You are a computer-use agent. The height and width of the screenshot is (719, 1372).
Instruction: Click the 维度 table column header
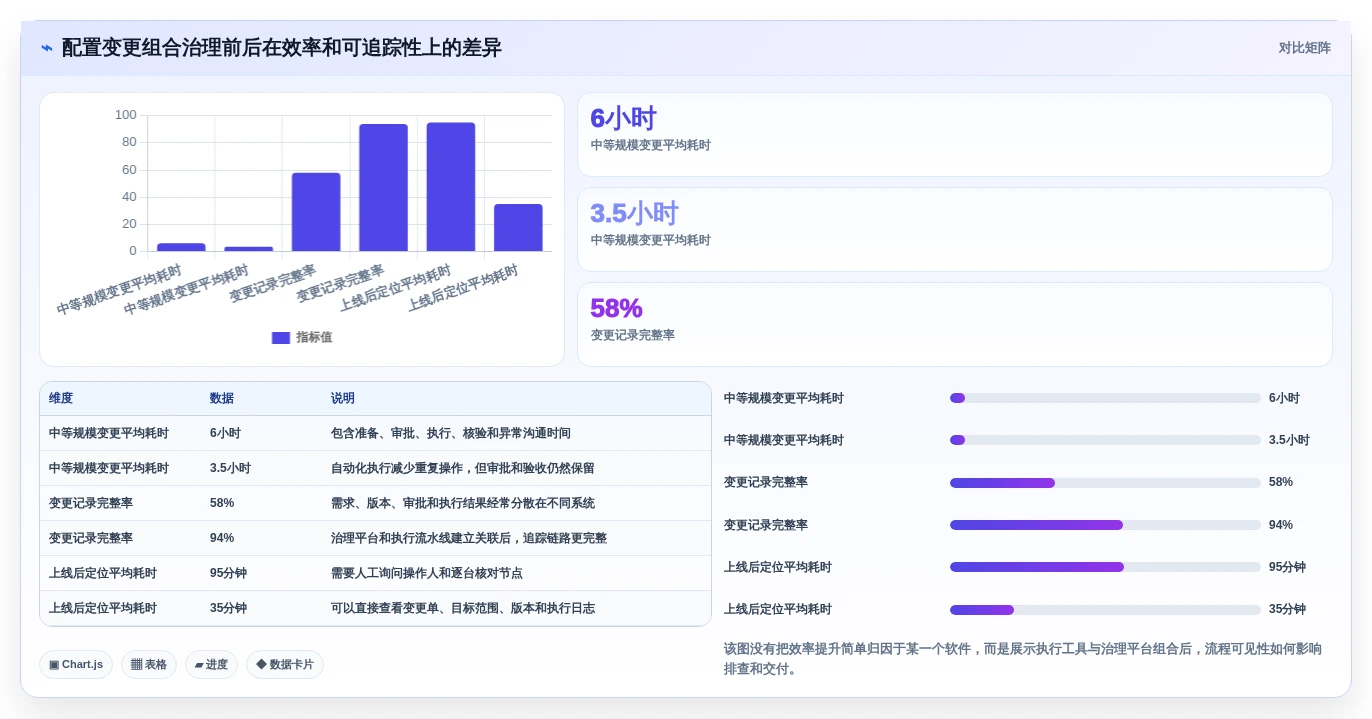pyautogui.click(x=61, y=398)
